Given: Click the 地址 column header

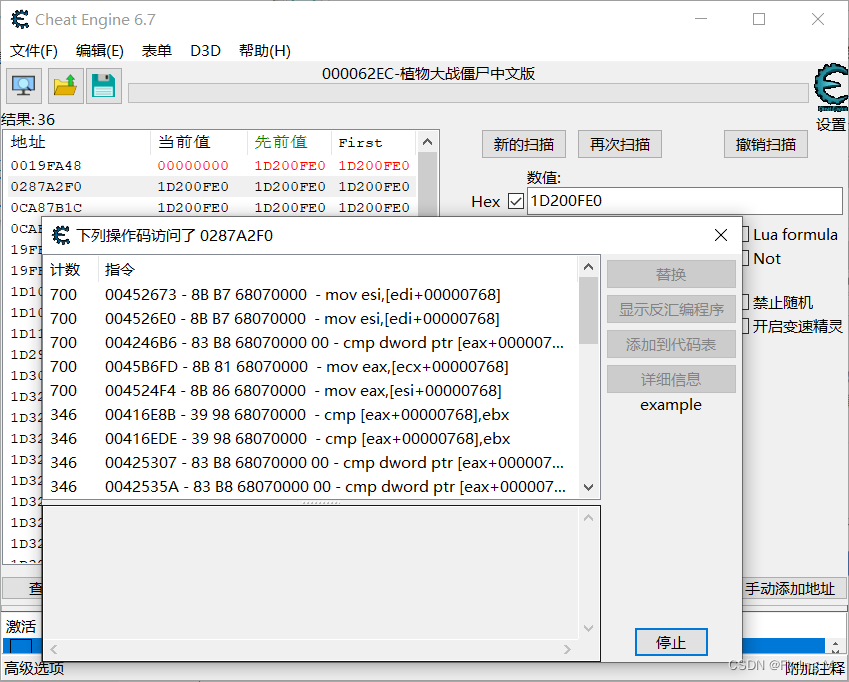Looking at the screenshot, I should 79,142.
